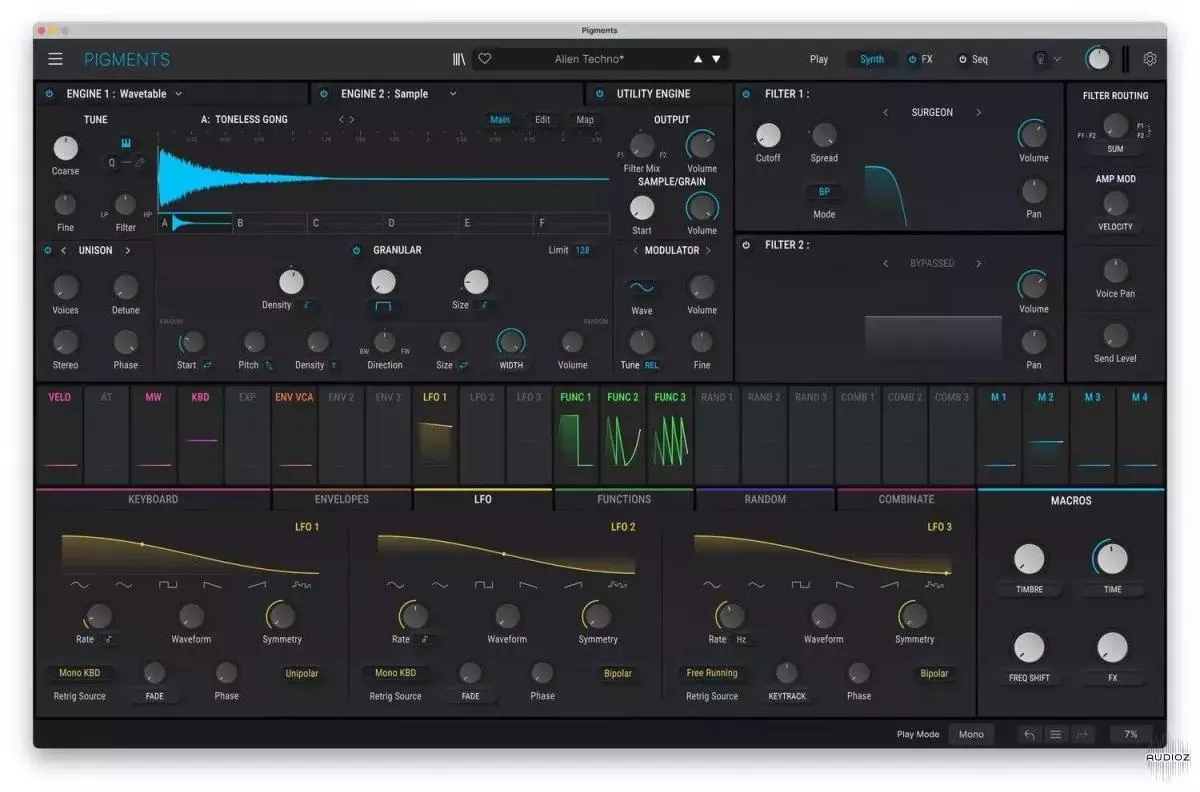The height and width of the screenshot is (792, 1200).
Task: Switch to the Synth view tab
Action: (x=872, y=59)
